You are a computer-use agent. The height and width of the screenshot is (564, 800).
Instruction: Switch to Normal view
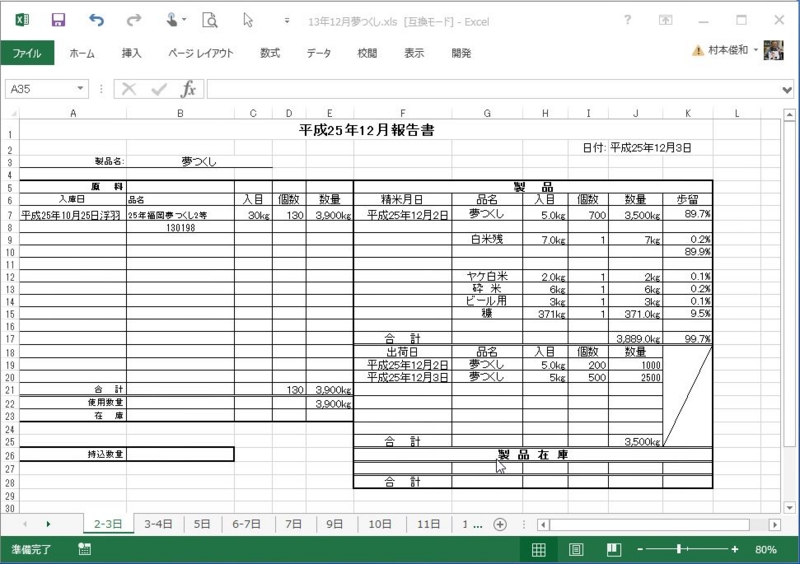[x=538, y=549]
